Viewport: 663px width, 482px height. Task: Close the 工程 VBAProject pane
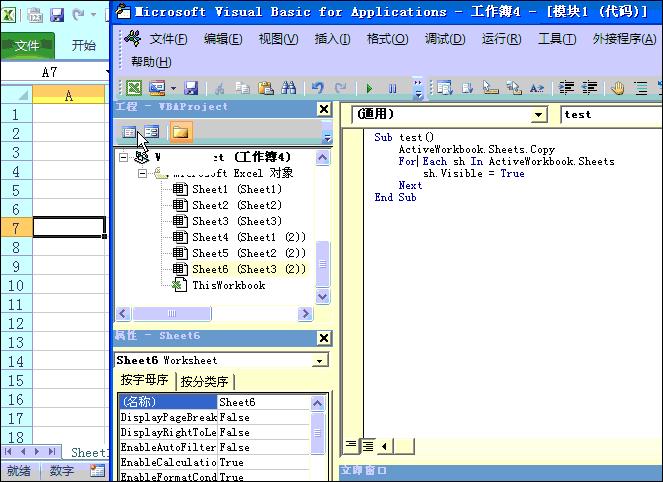(x=324, y=109)
